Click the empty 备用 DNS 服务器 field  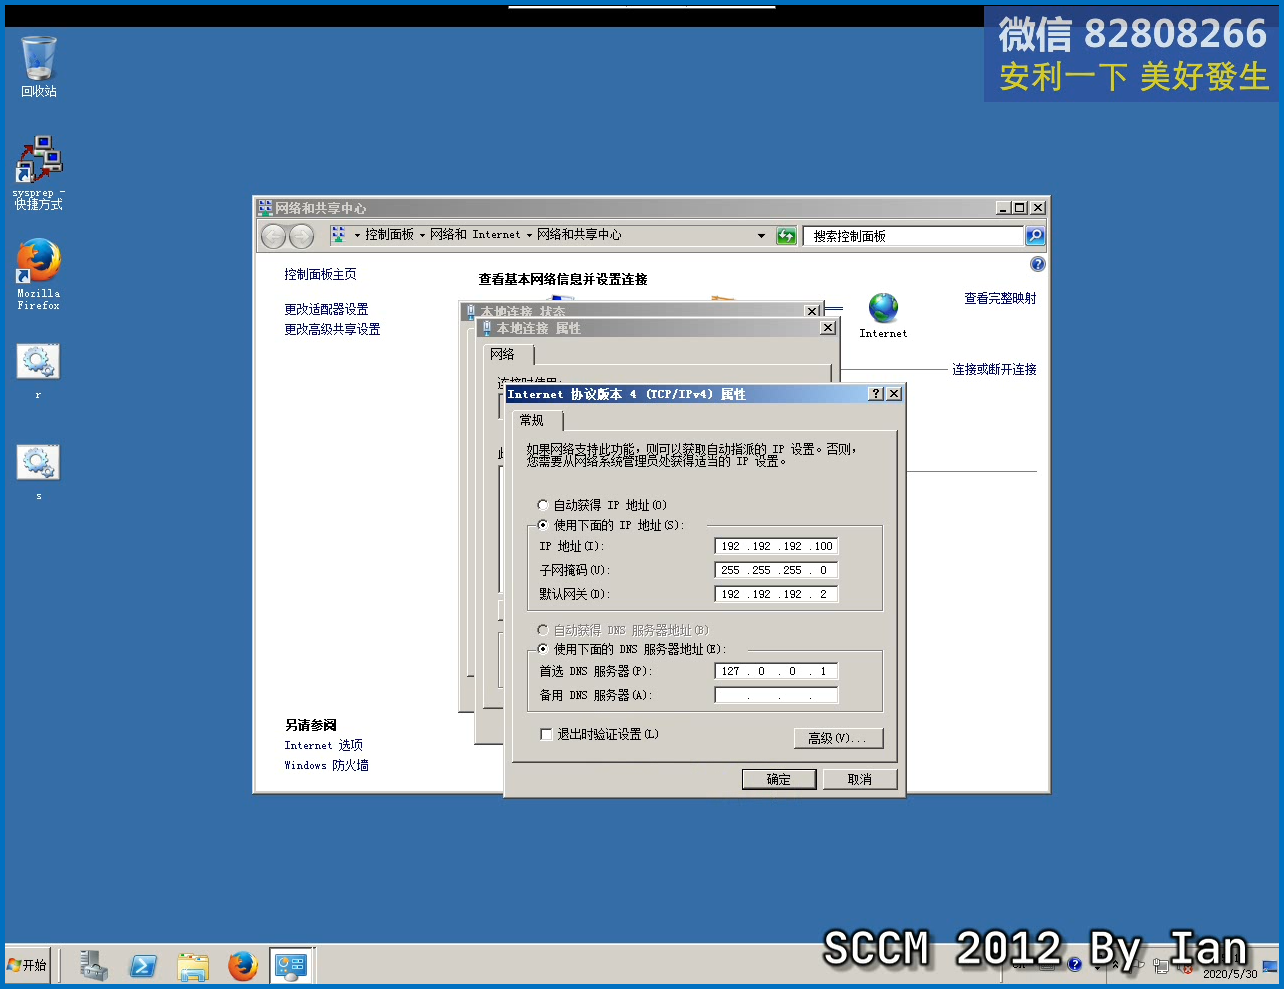coord(776,695)
